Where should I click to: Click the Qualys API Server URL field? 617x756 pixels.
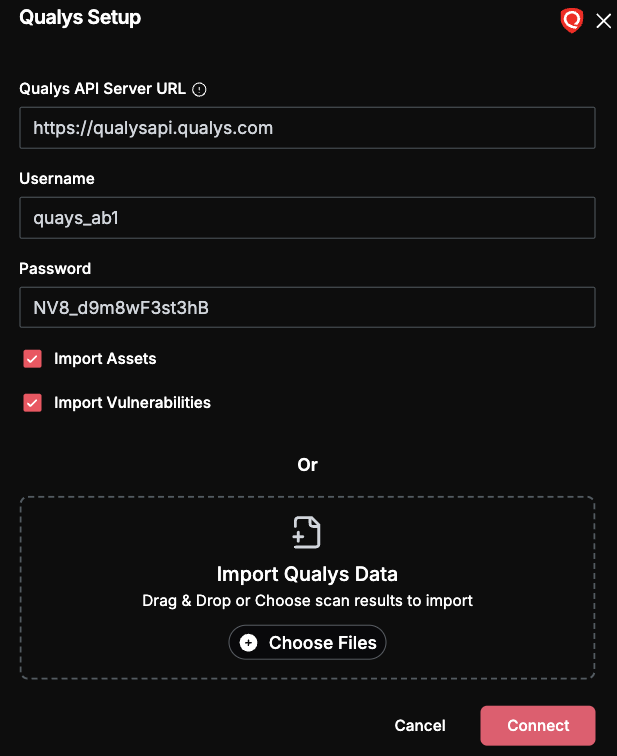click(308, 128)
